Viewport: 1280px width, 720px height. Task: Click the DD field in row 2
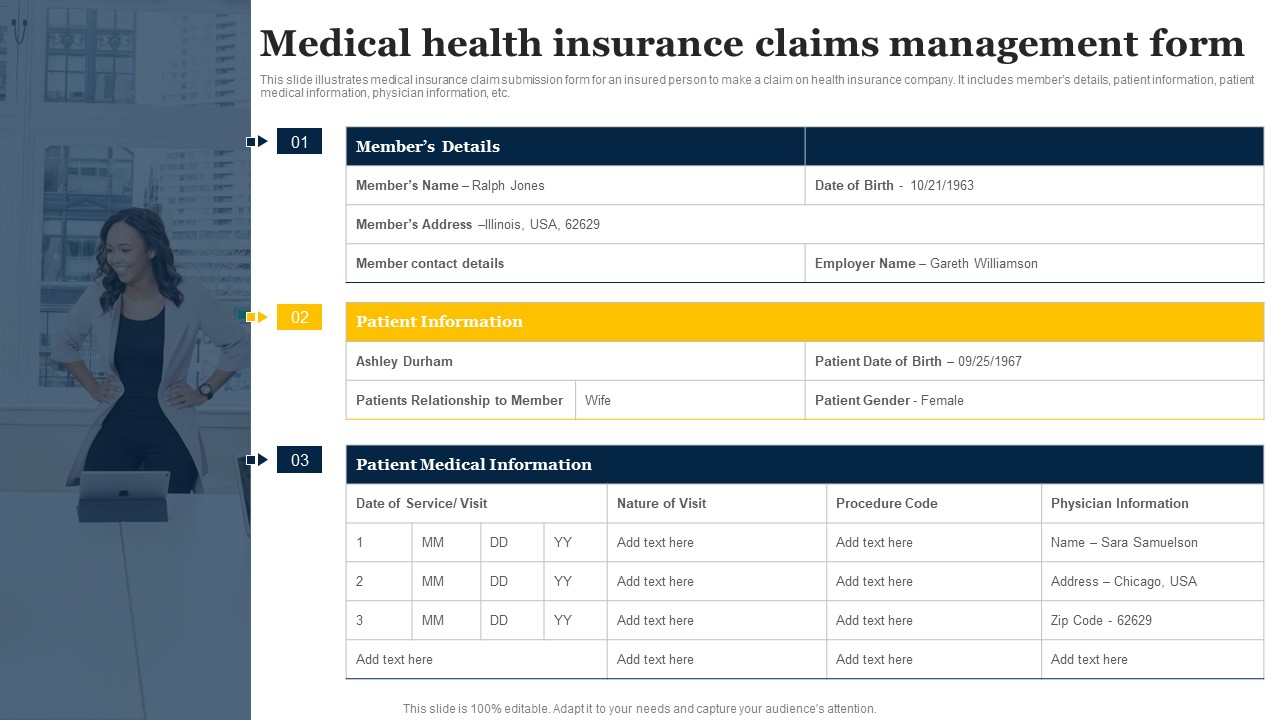(x=512, y=581)
